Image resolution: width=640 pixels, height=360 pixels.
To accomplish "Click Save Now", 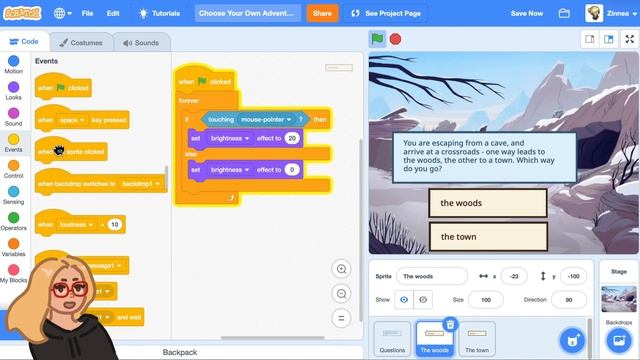I will pos(527,13).
